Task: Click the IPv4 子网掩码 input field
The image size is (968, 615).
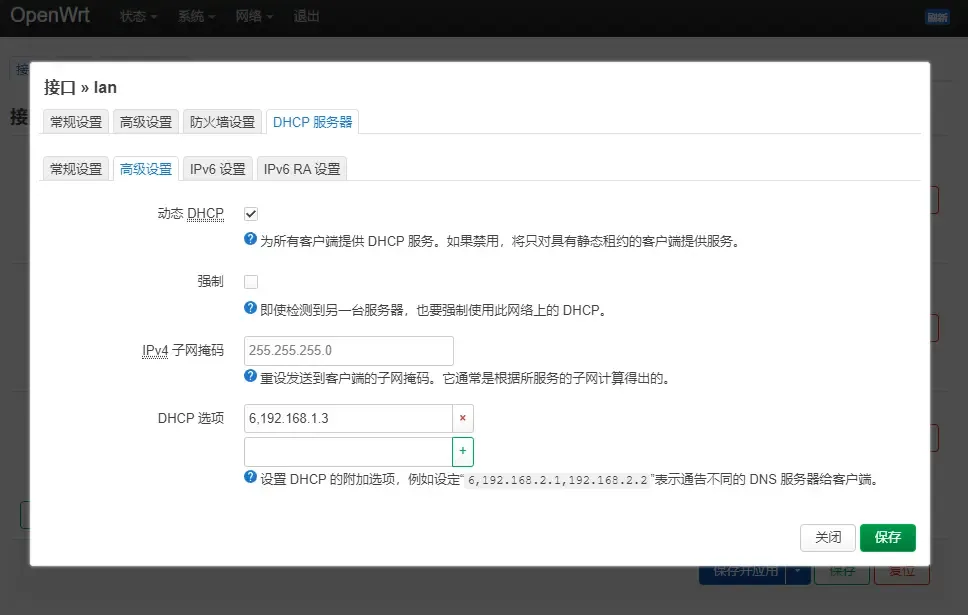Action: (349, 351)
